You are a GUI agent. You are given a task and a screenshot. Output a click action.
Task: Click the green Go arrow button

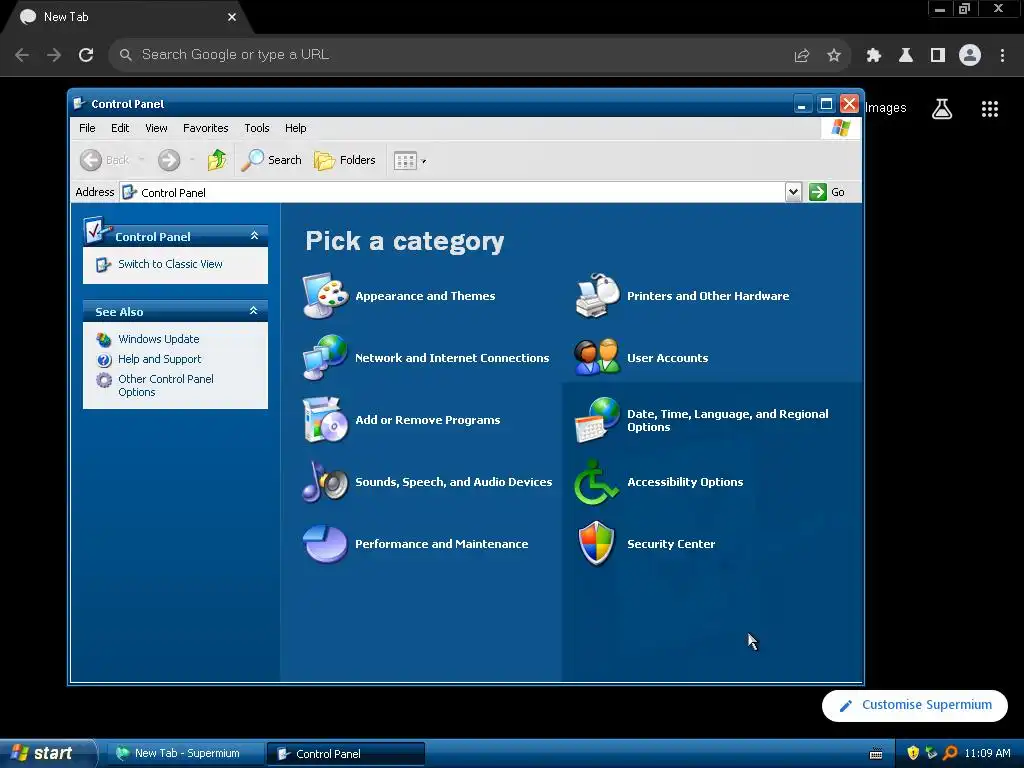[818, 192]
